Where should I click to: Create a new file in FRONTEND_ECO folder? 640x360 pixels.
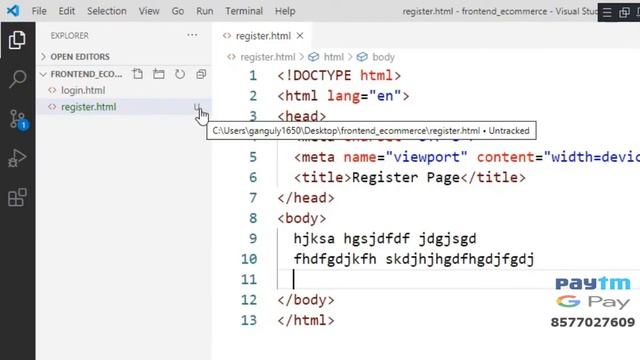[x=138, y=74]
